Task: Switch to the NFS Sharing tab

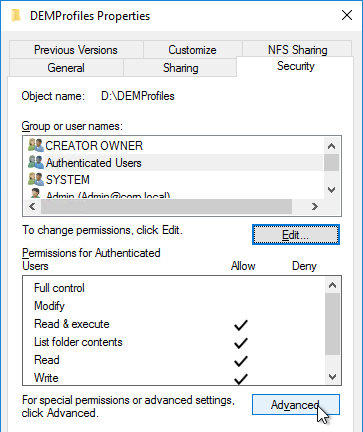Action: click(297, 49)
